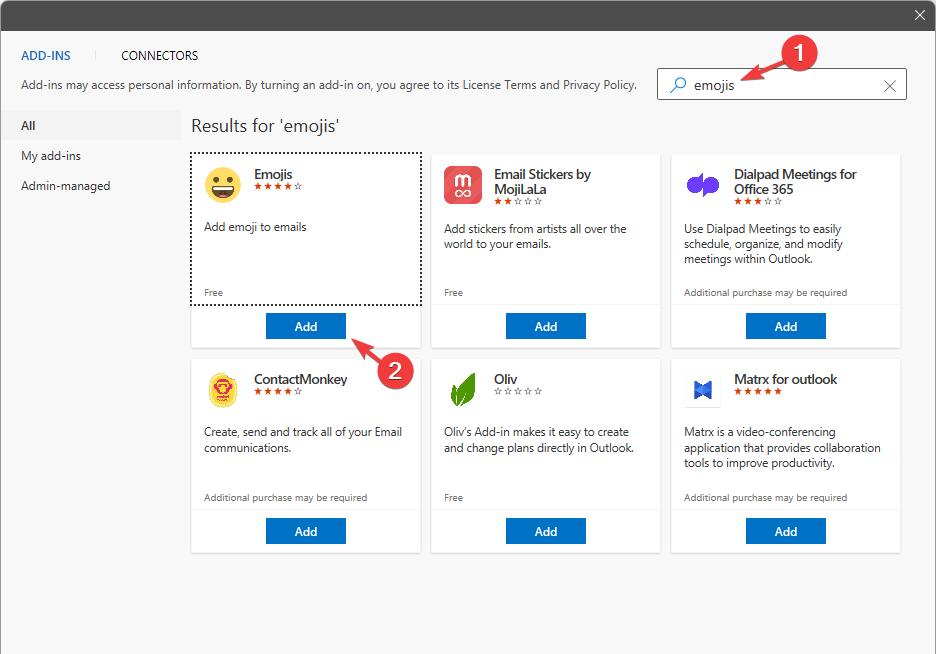Image resolution: width=936 pixels, height=654 pixels.
Task: Click the Emojis star rating
Action: coord(278,186)
